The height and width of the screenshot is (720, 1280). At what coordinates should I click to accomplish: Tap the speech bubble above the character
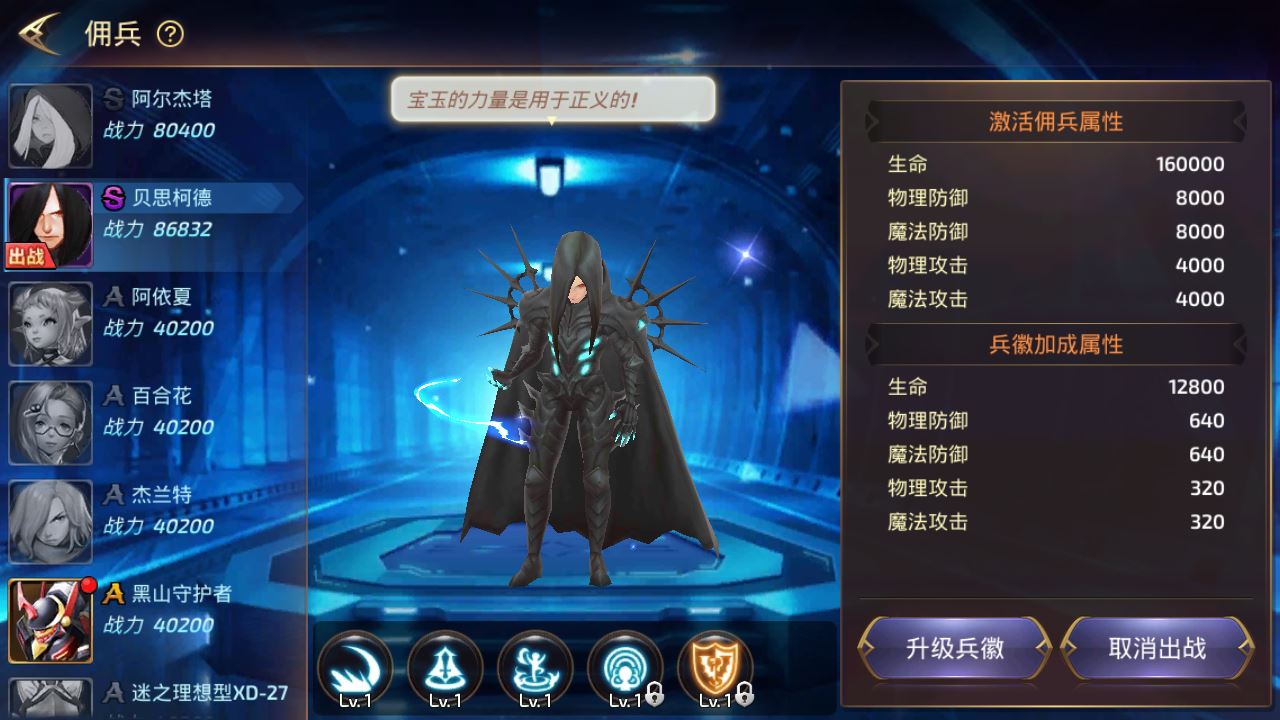pyautogui.click(x=552, y=100)
